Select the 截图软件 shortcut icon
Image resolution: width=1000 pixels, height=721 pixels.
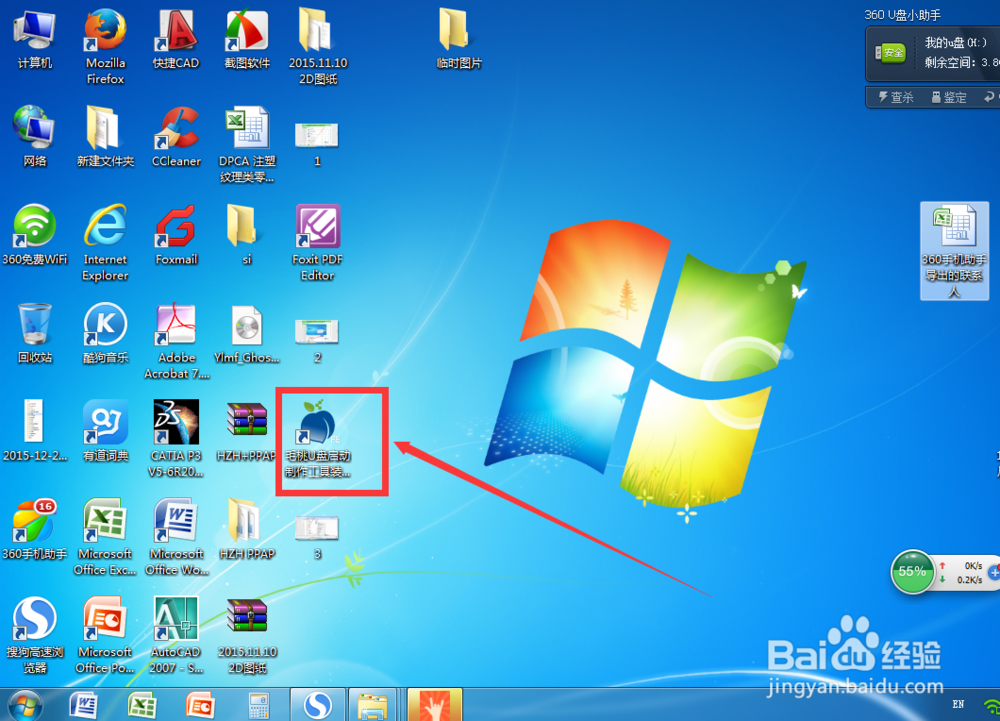pyautogui.click(x=247, y=40)
